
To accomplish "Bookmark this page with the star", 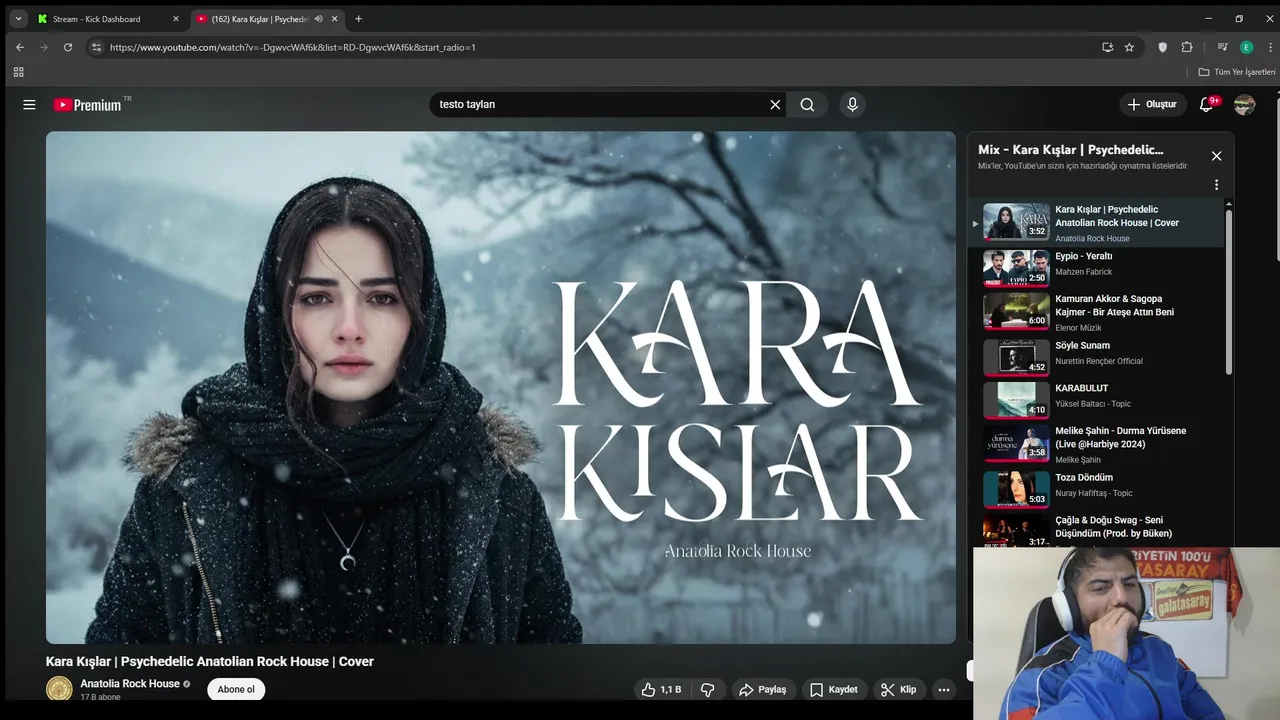I will (x=1129, y=47).
